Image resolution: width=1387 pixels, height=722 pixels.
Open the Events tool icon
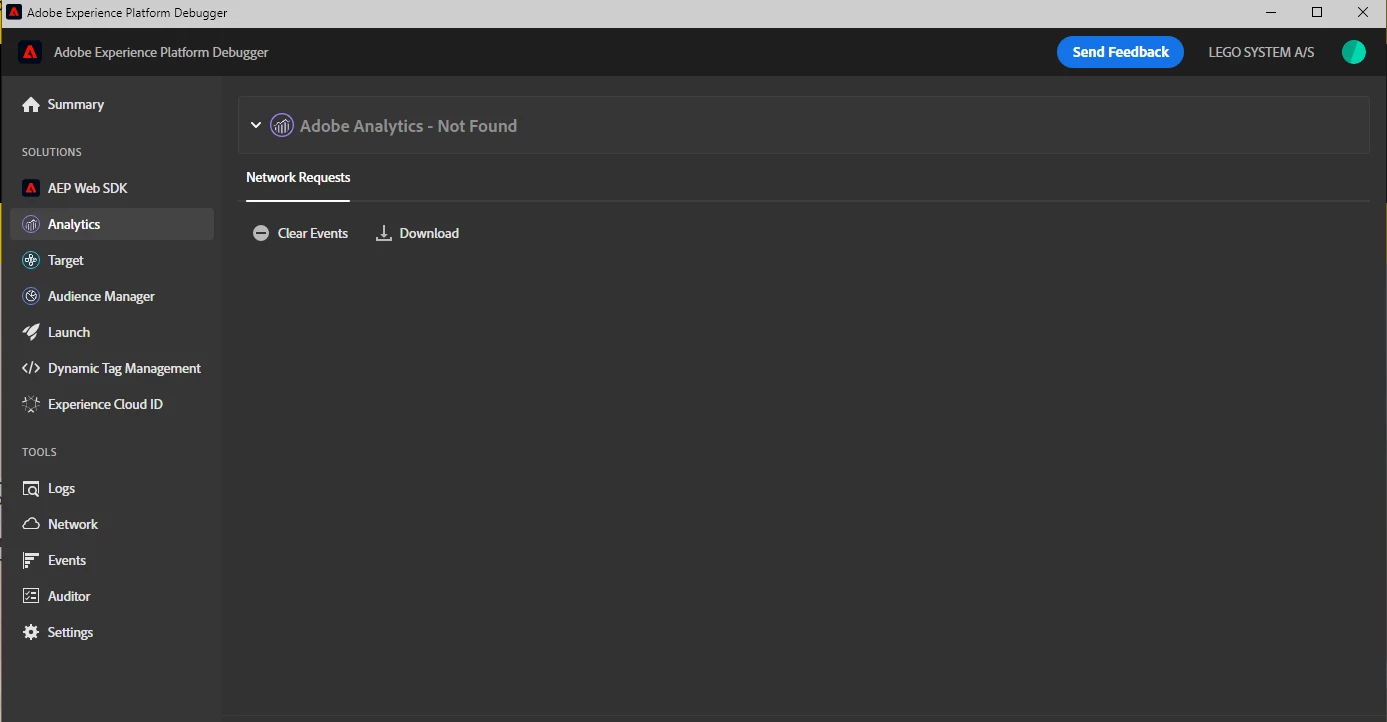(31, 560)
